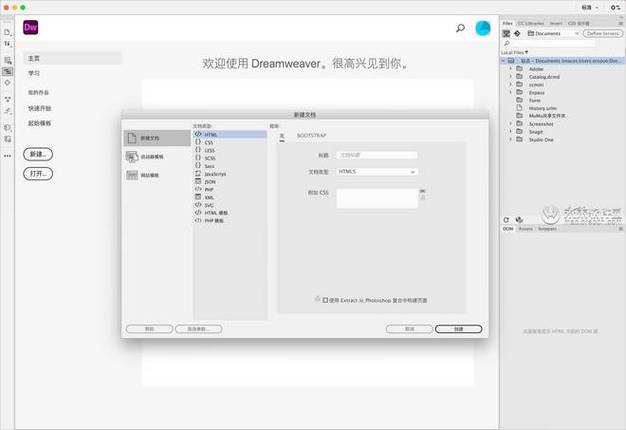The width and height of the screenshot is (626, 430).
Task: Open the document type HTML5 dropdown
Action: 376,172
